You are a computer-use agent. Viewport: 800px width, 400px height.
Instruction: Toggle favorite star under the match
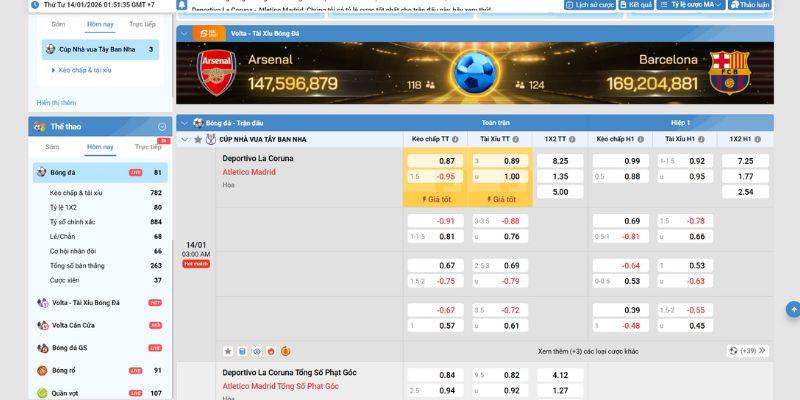tap(228, 351)
